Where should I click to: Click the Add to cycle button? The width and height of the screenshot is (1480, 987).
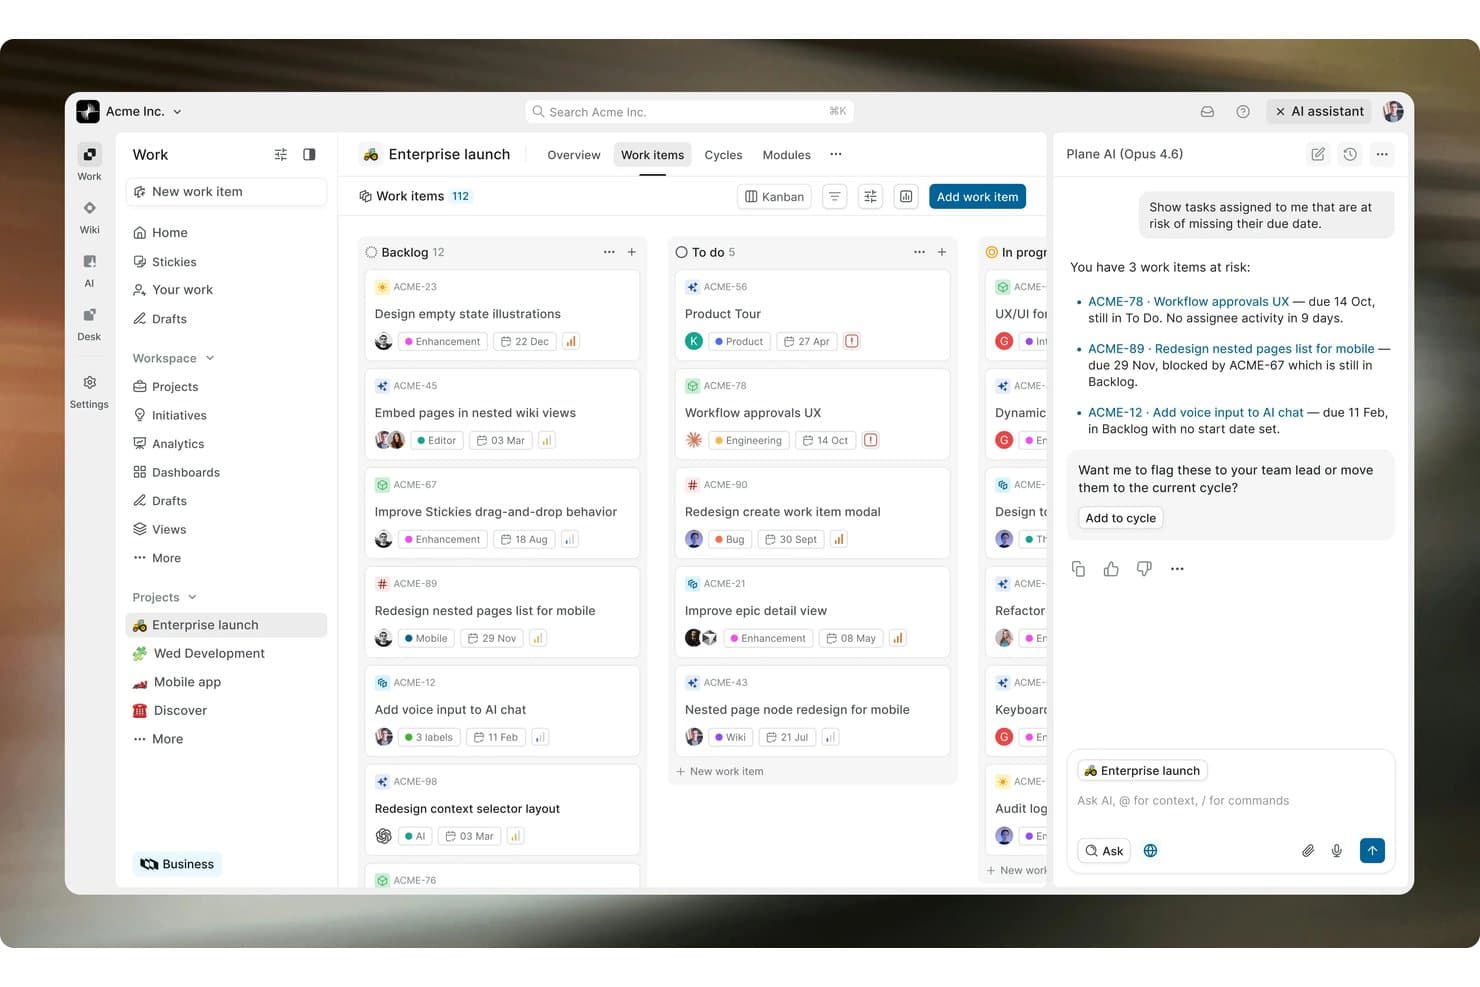coord(1120,518)
